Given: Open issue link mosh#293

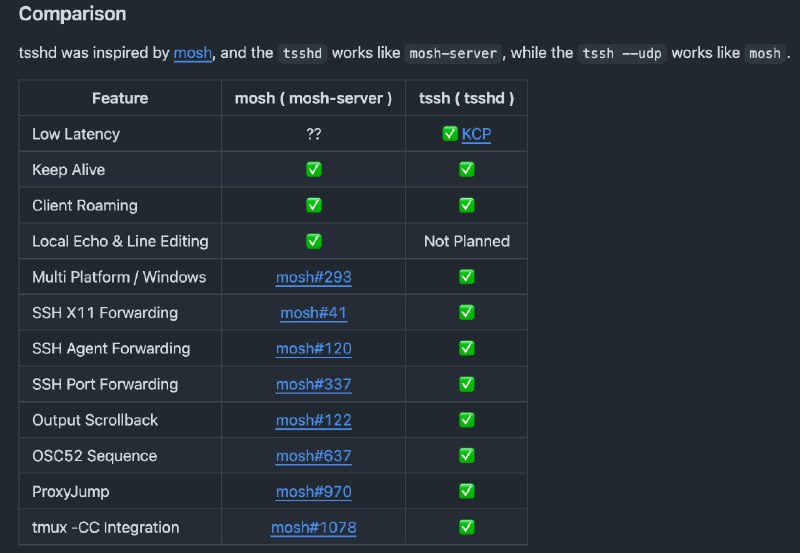Looking at the screenshot, I should (x=313, y=277).
